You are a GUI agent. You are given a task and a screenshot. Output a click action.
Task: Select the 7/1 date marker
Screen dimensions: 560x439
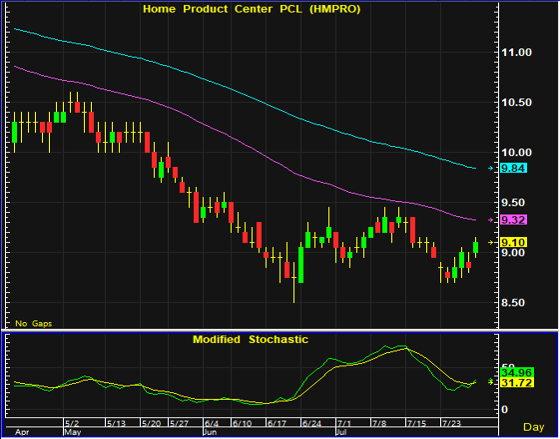(344, 424)
